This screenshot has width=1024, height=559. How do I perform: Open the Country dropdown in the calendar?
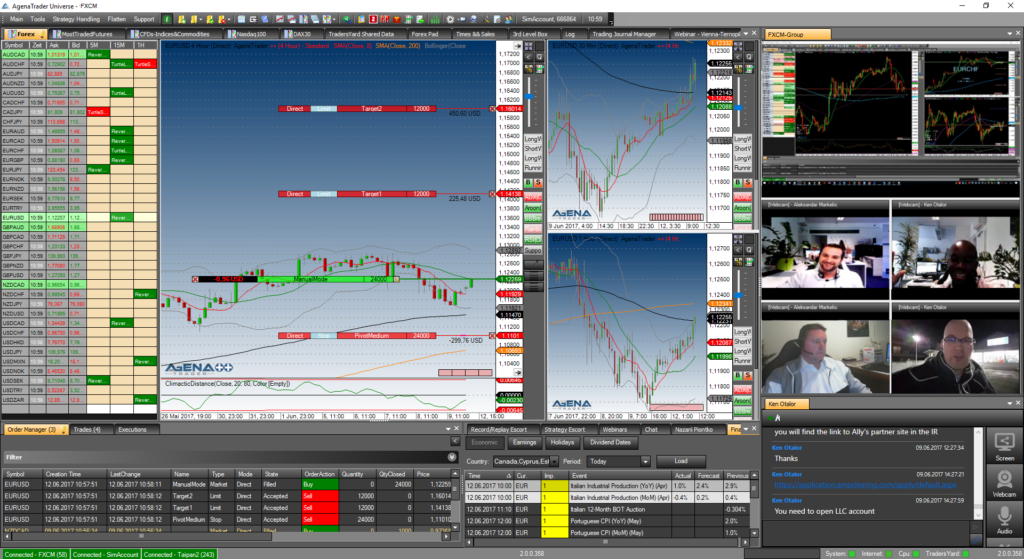coord(554,461)
